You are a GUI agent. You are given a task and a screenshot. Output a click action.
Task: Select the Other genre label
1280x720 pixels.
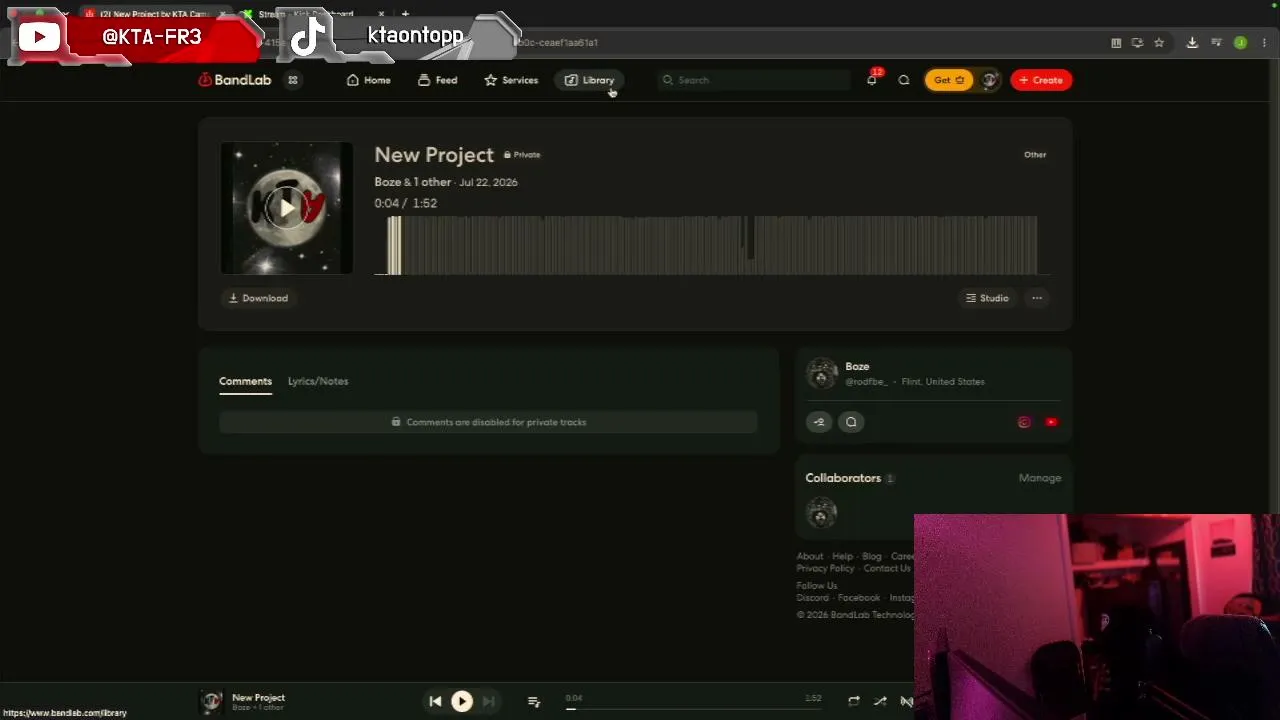(1035, 155)
